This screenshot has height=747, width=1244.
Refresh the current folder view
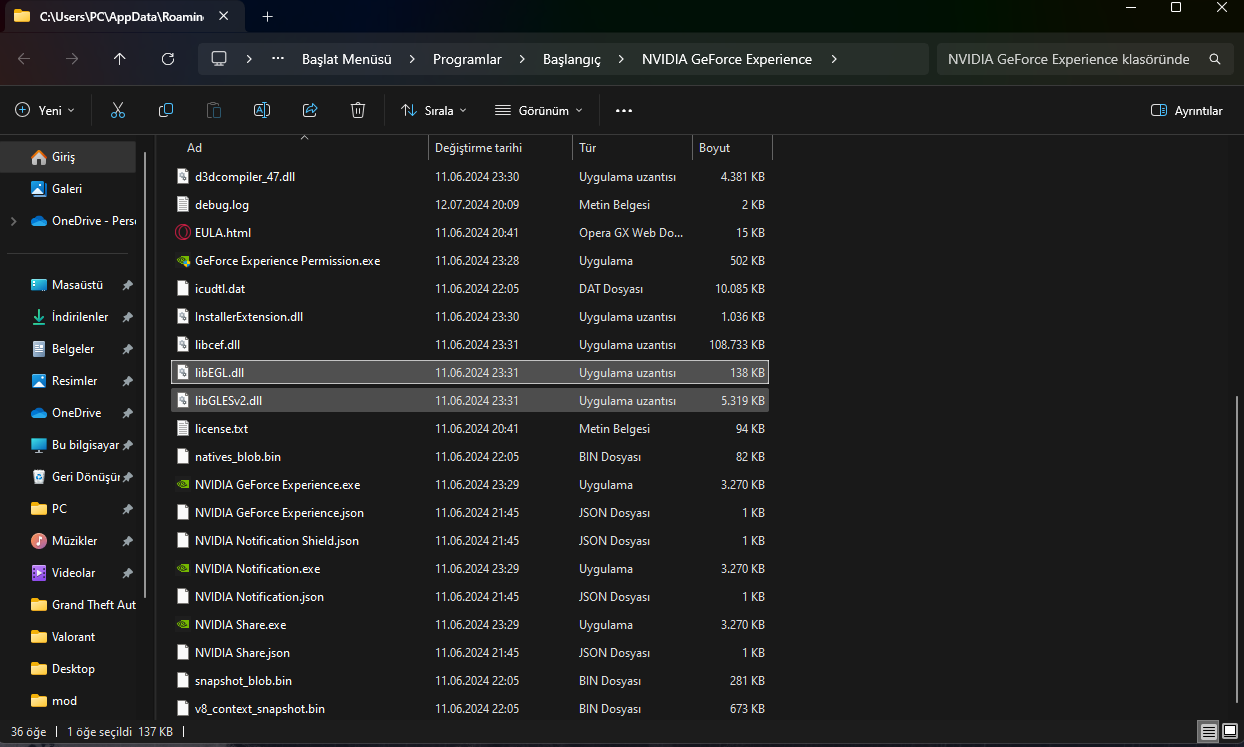pos(168,59)
